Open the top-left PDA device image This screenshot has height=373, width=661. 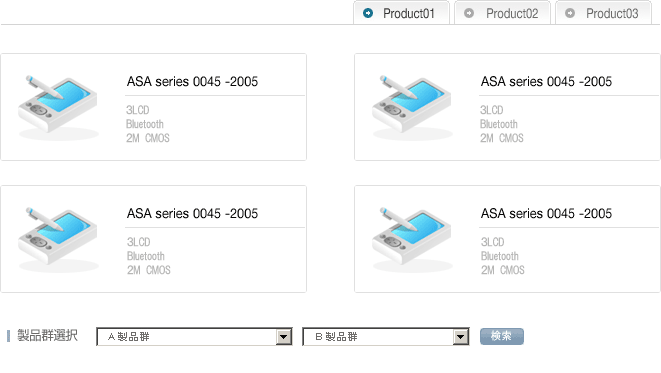pyautogui.click(x=58, y=107)
